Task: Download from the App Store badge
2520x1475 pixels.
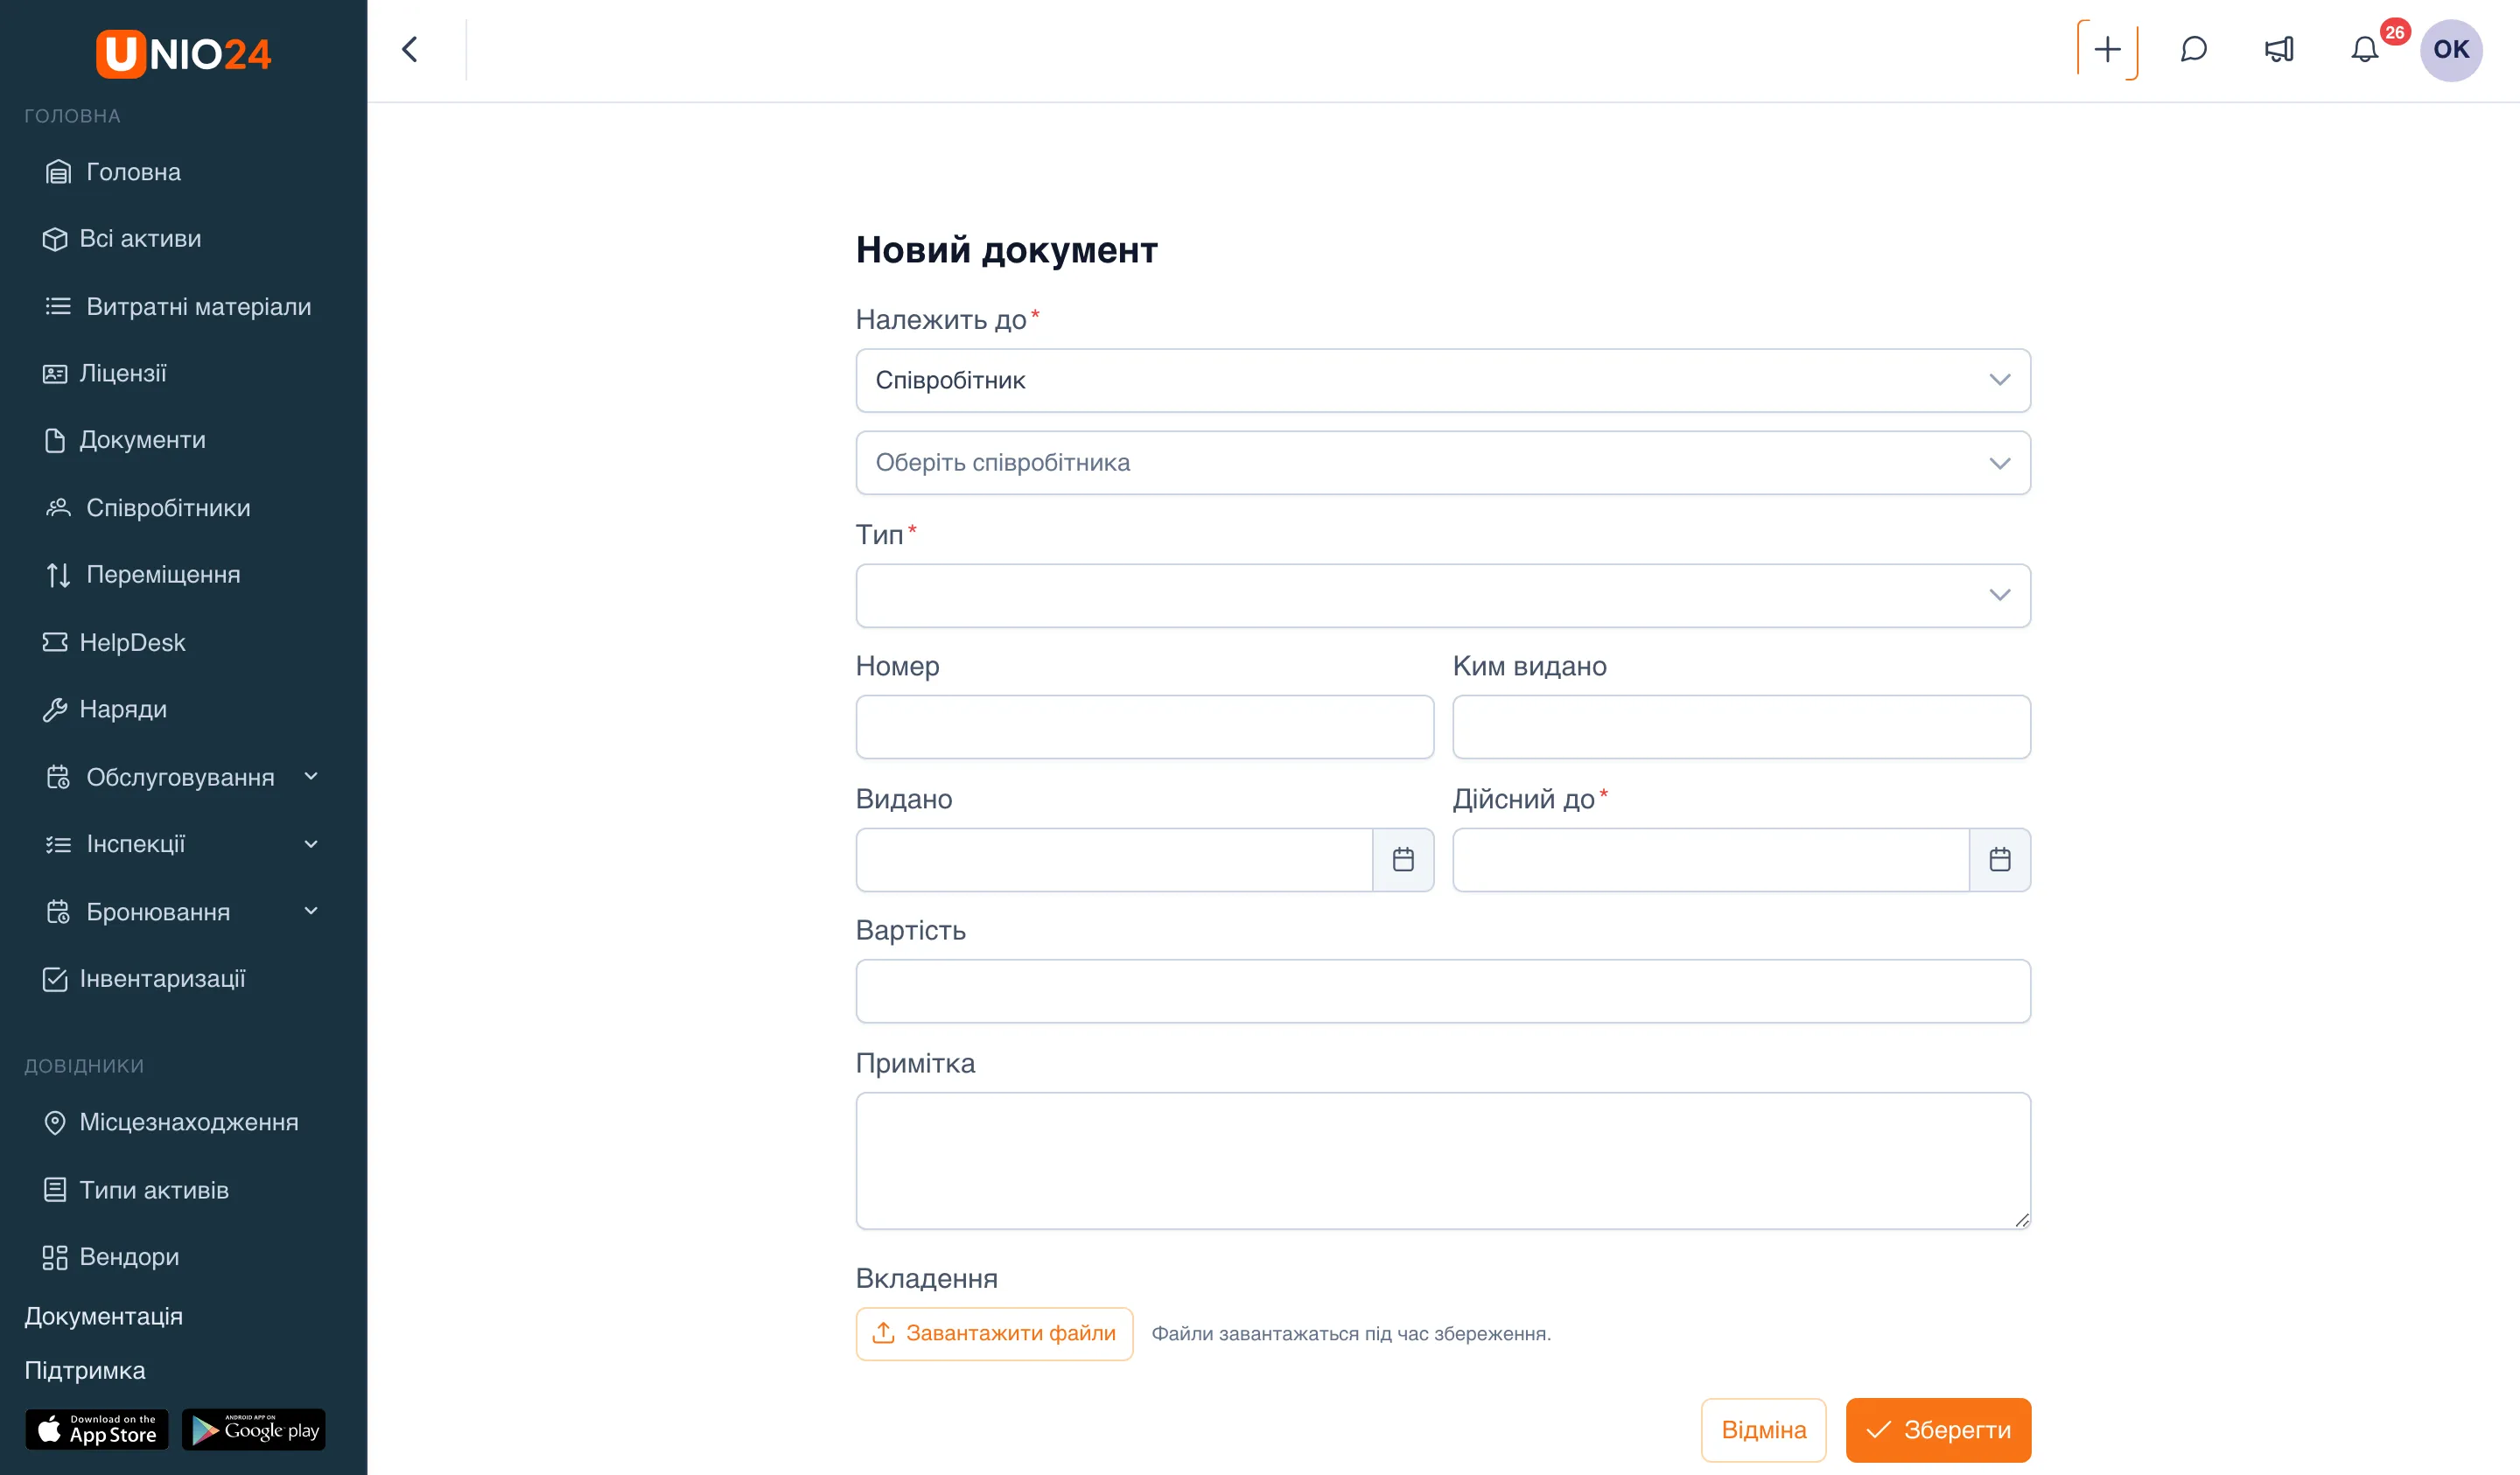Action: [x=97, y=1430]
